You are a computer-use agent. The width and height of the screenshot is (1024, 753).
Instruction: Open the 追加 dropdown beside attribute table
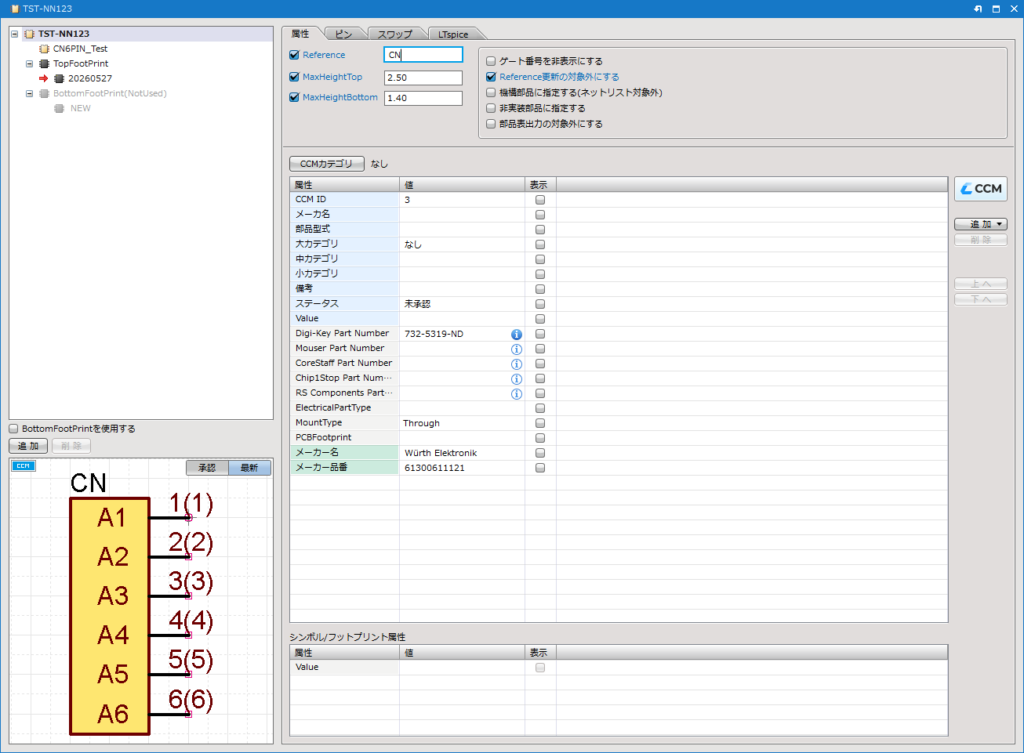[981, 224]
